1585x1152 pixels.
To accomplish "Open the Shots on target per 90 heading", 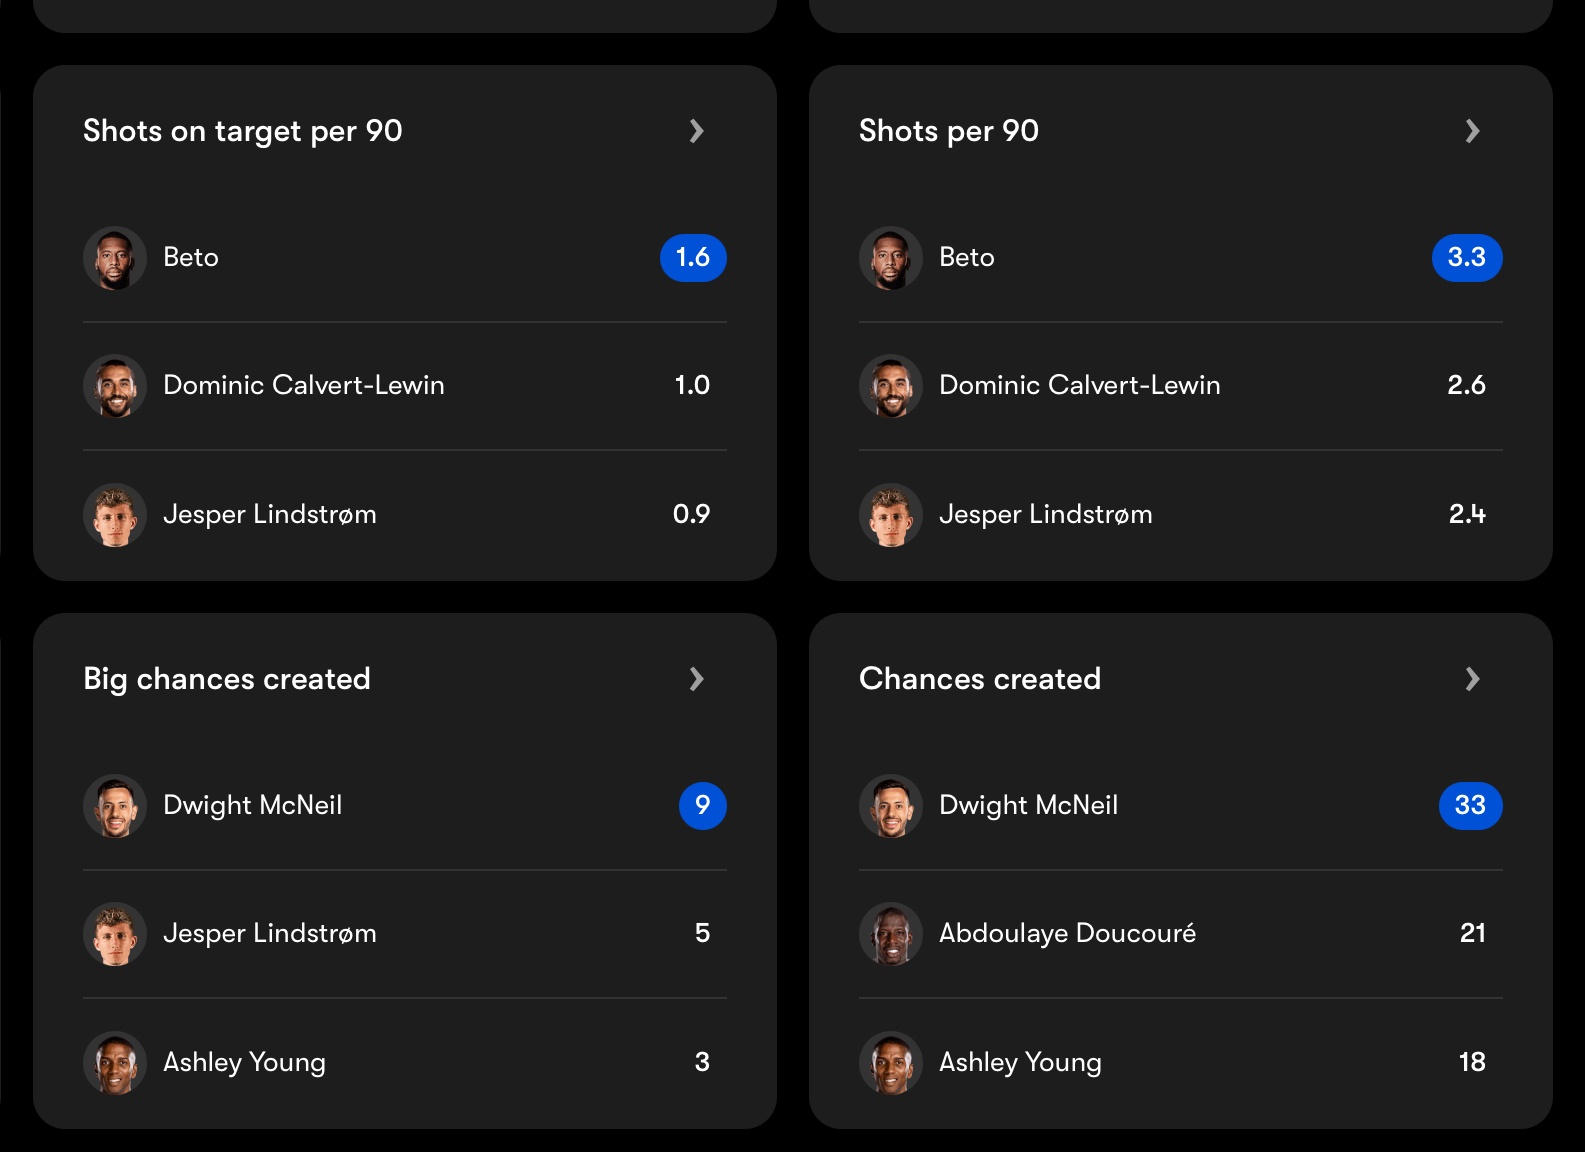I will pos(243,131).
